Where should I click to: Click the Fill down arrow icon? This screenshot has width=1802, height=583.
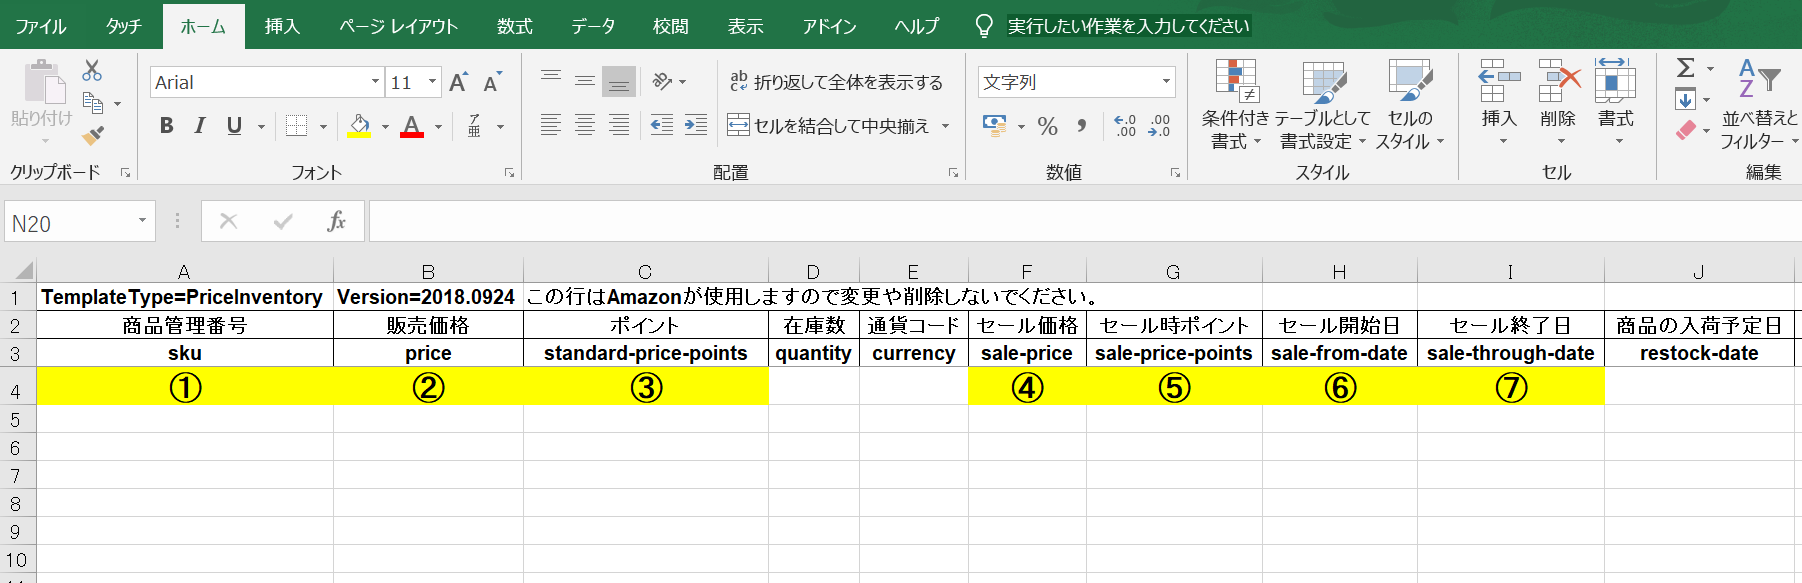1685,99
